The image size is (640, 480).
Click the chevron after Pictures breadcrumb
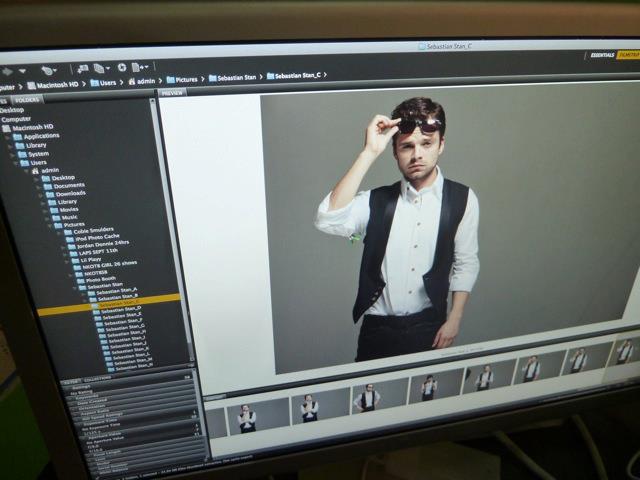tap(202, 79)
